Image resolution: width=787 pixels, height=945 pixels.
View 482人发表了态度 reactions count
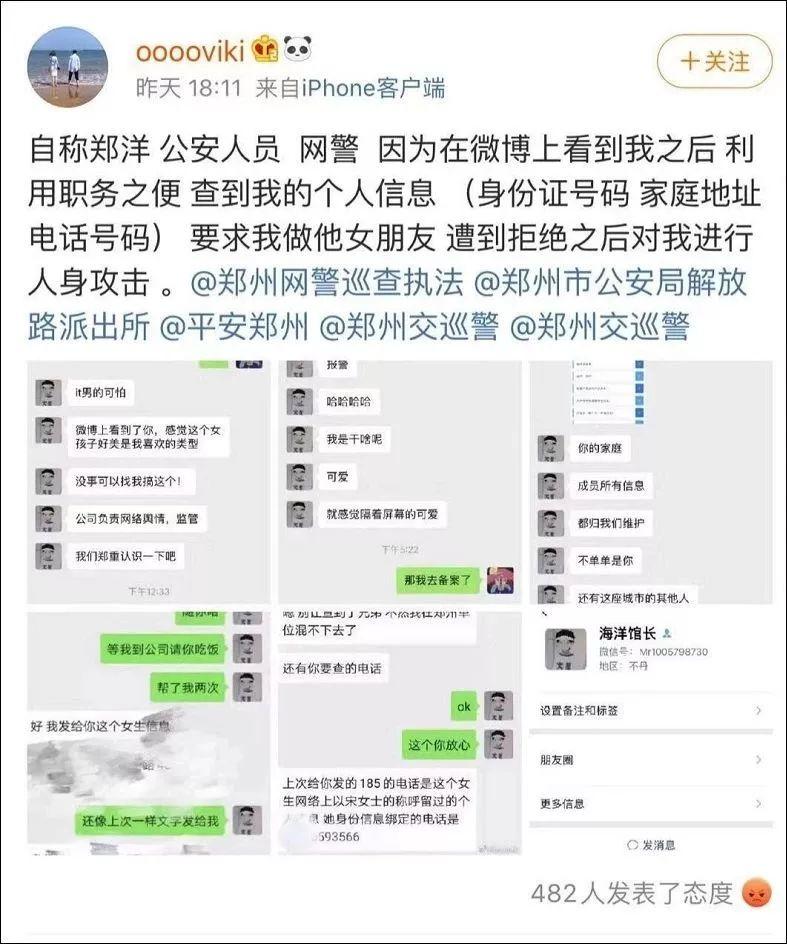point(632,893)
